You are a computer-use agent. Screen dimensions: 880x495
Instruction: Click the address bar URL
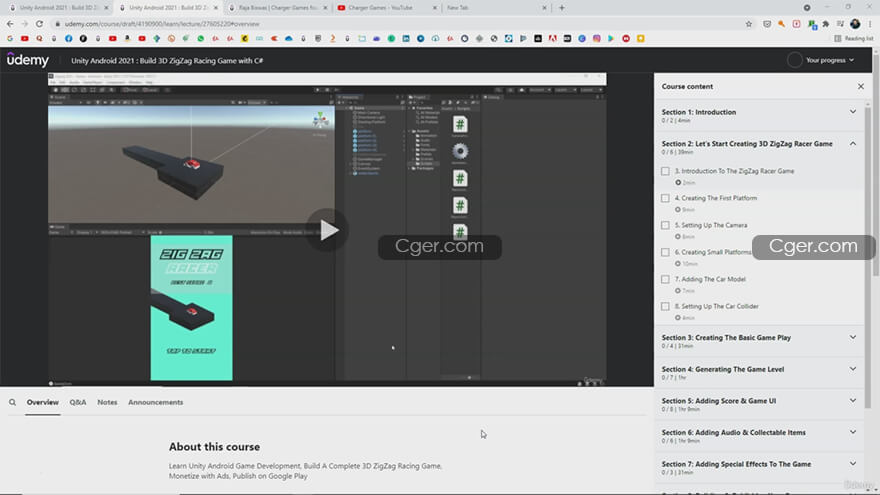[162, 24]
